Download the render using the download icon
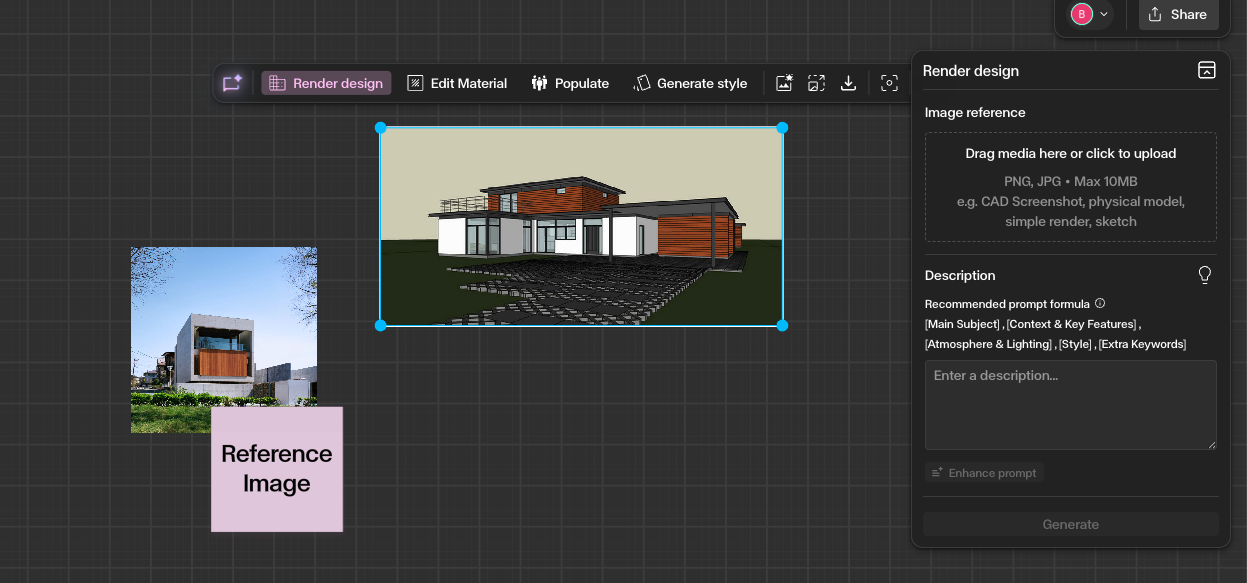The image size is (1247, 583). tap(848, 83)
